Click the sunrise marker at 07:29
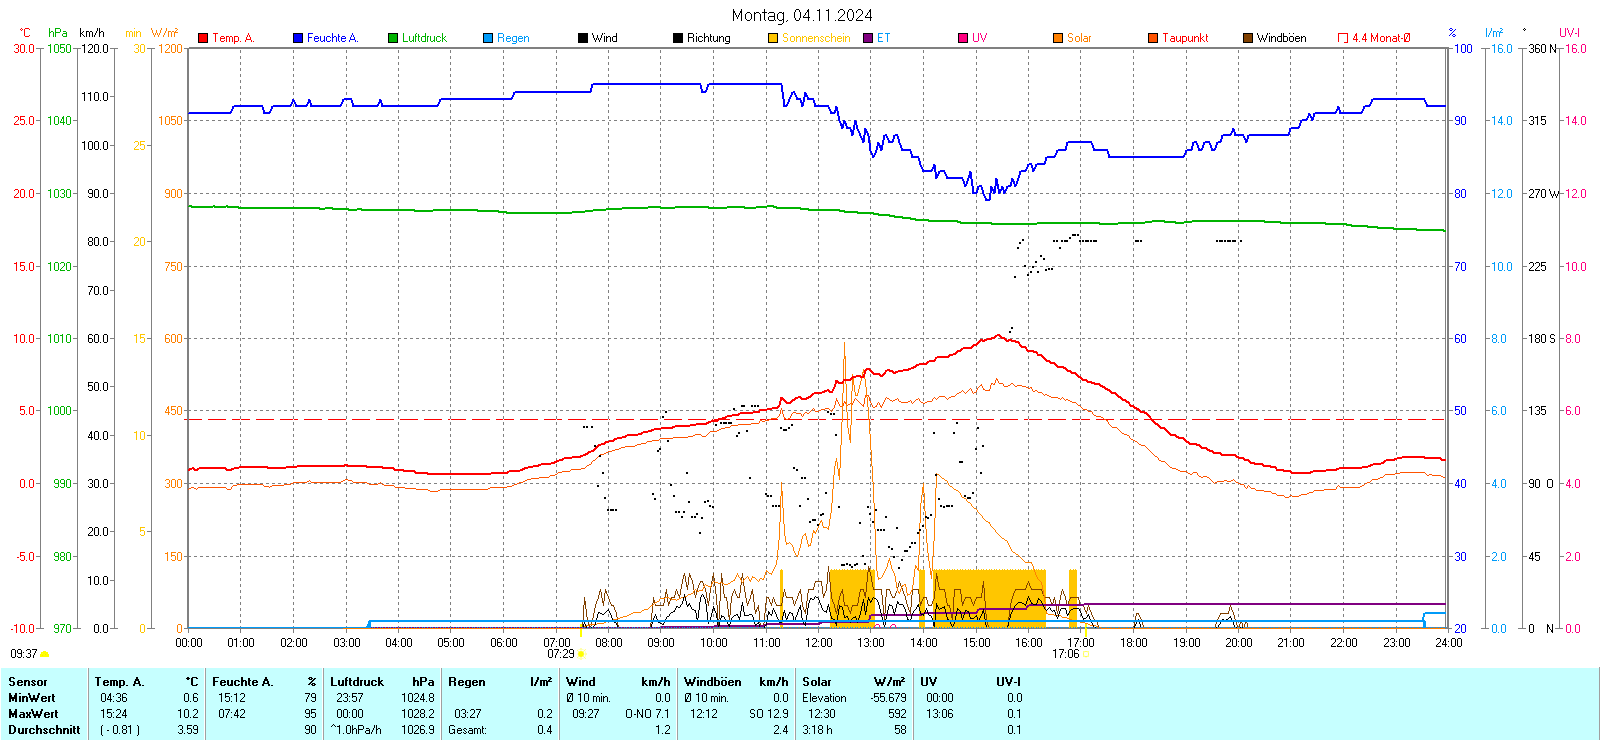Image resolution: width=1600 pixels, height=740 pixels. pyautogui.click(x=581, y=654)
